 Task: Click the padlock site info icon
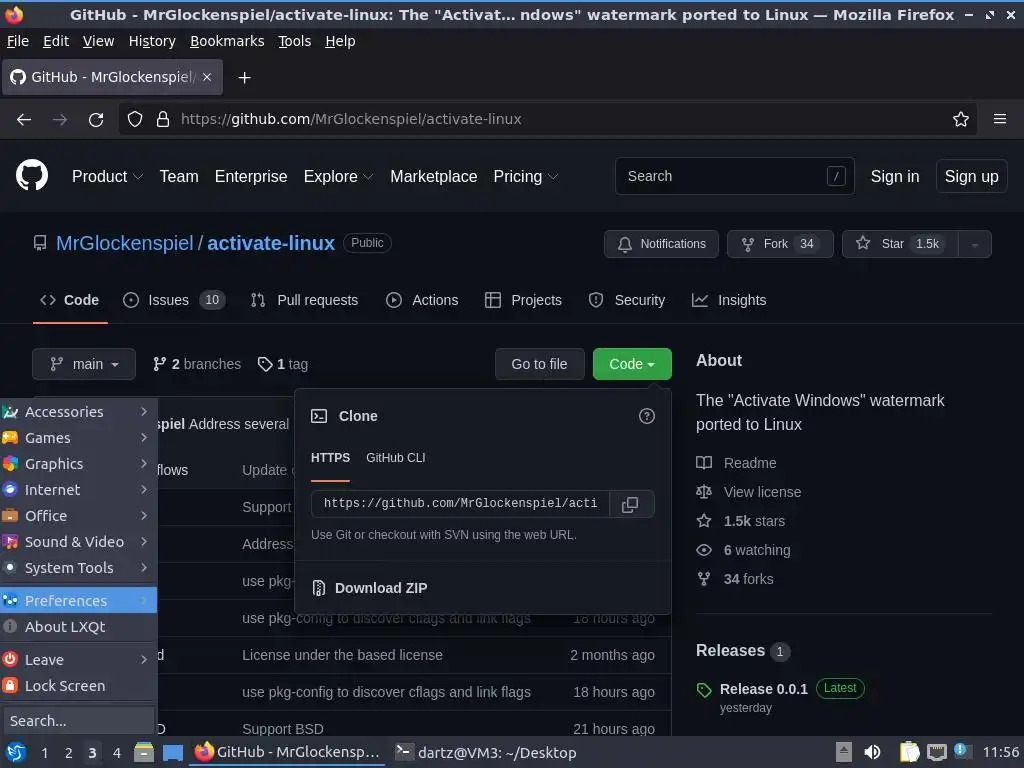coord(163,120)
